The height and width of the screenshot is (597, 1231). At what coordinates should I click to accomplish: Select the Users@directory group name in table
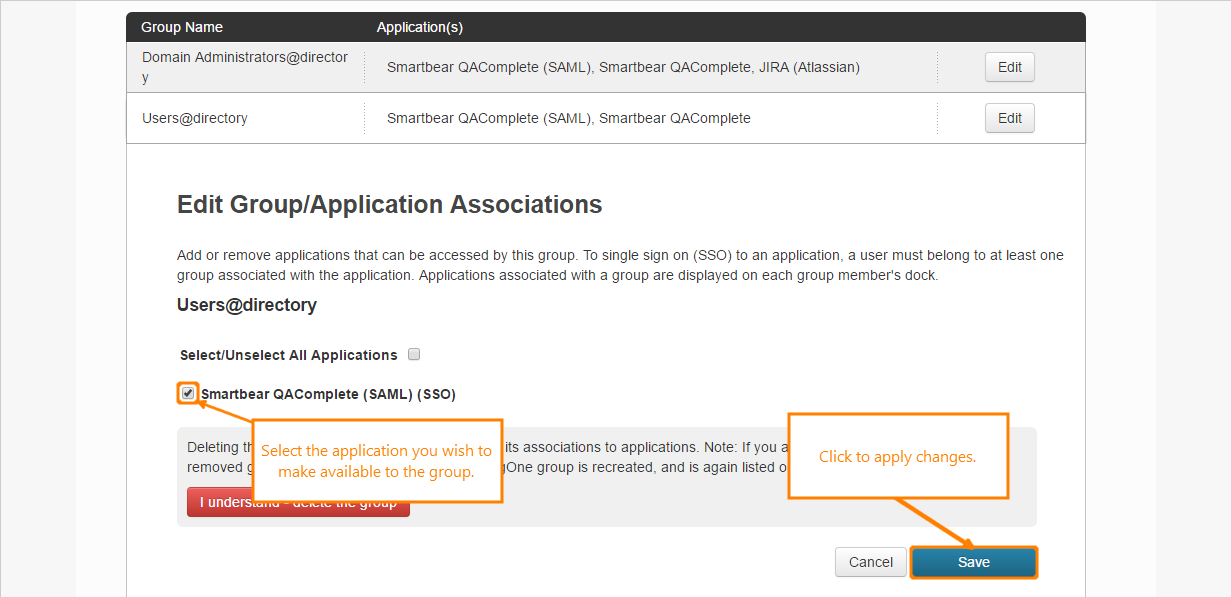point(195,118)
